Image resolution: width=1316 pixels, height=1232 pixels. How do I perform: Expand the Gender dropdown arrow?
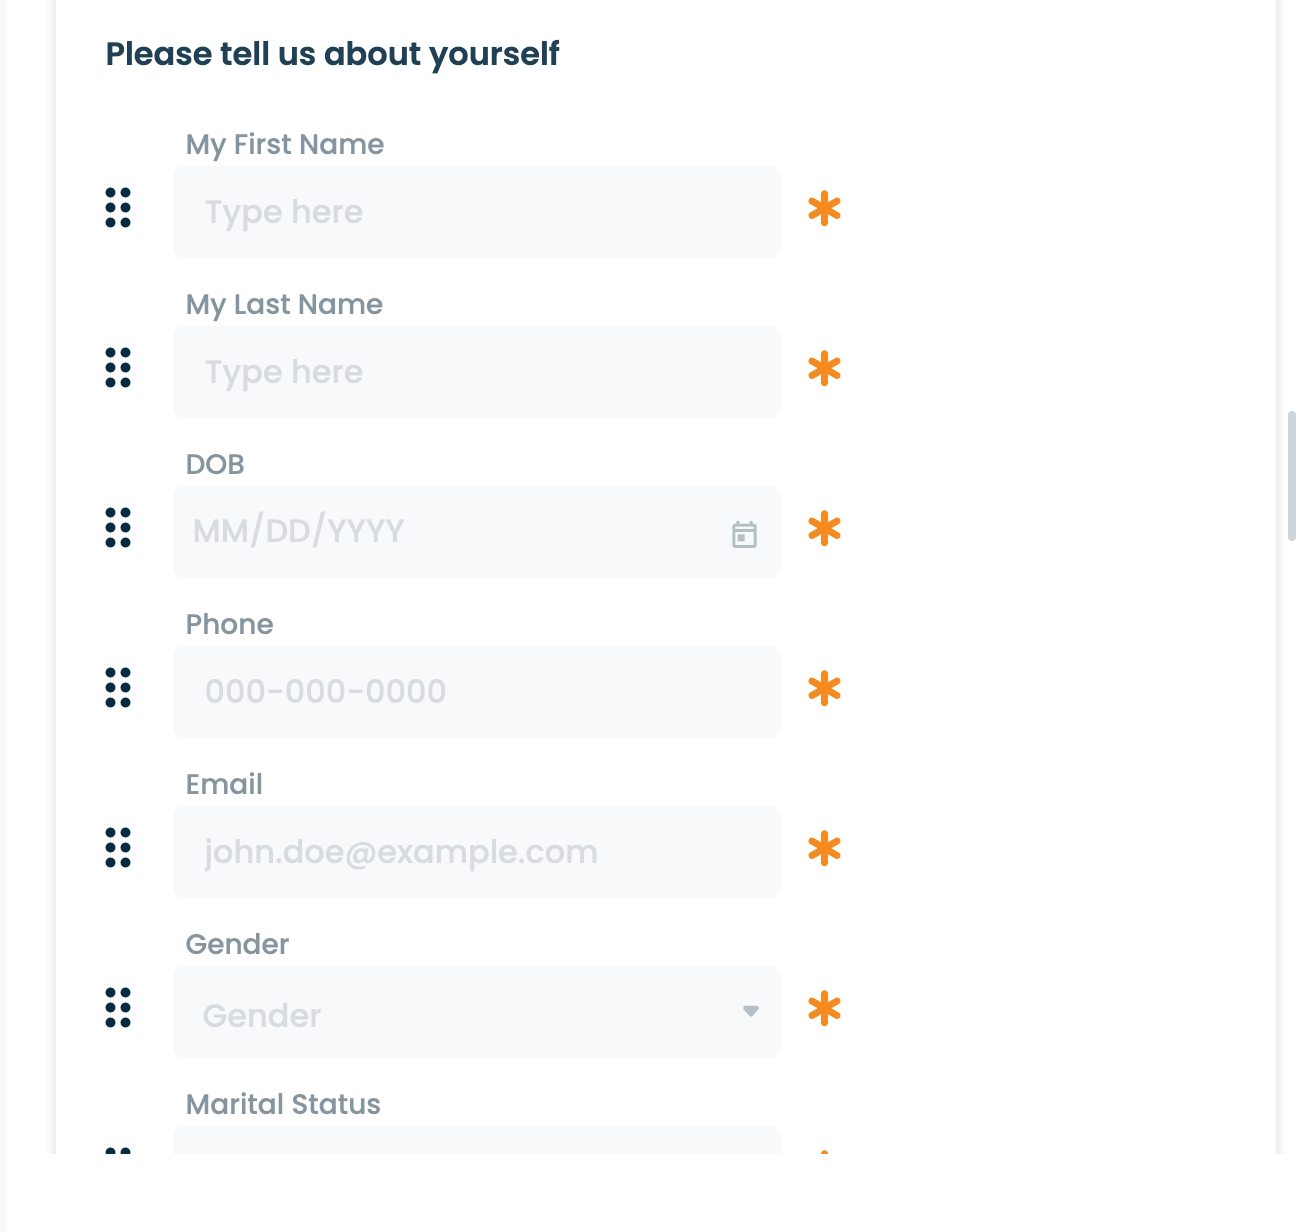point(751,1011)
